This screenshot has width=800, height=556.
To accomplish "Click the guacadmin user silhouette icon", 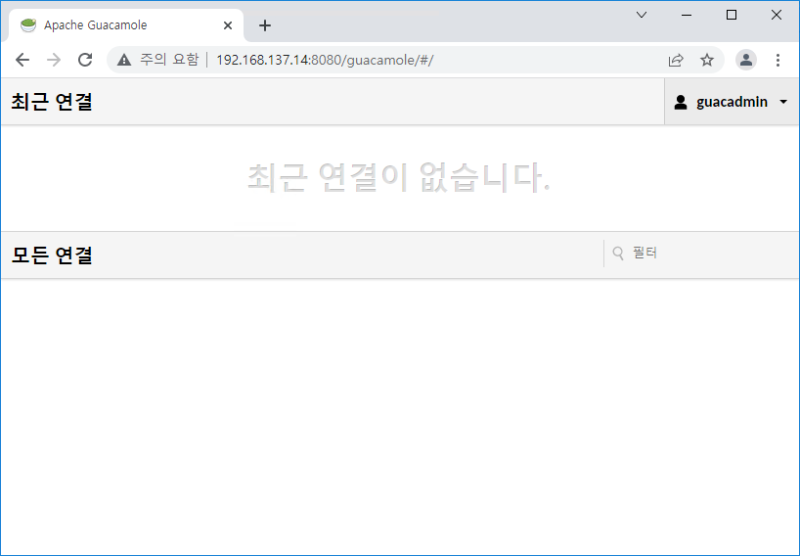I will 681,102.
